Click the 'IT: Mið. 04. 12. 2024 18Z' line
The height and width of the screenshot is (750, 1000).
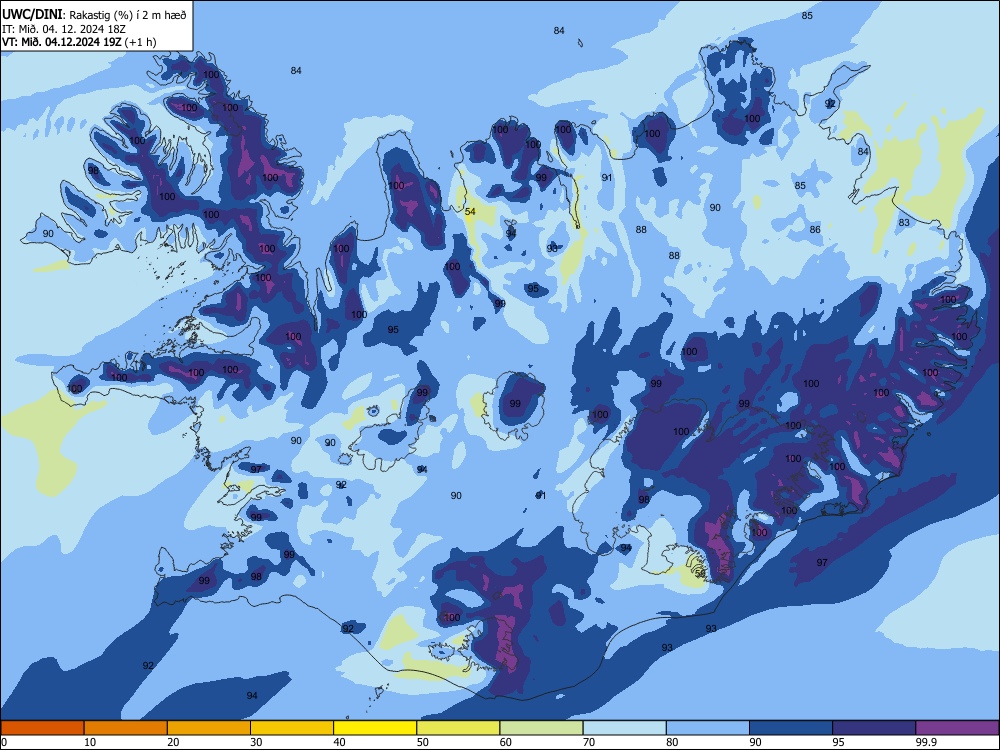[64, 29]
